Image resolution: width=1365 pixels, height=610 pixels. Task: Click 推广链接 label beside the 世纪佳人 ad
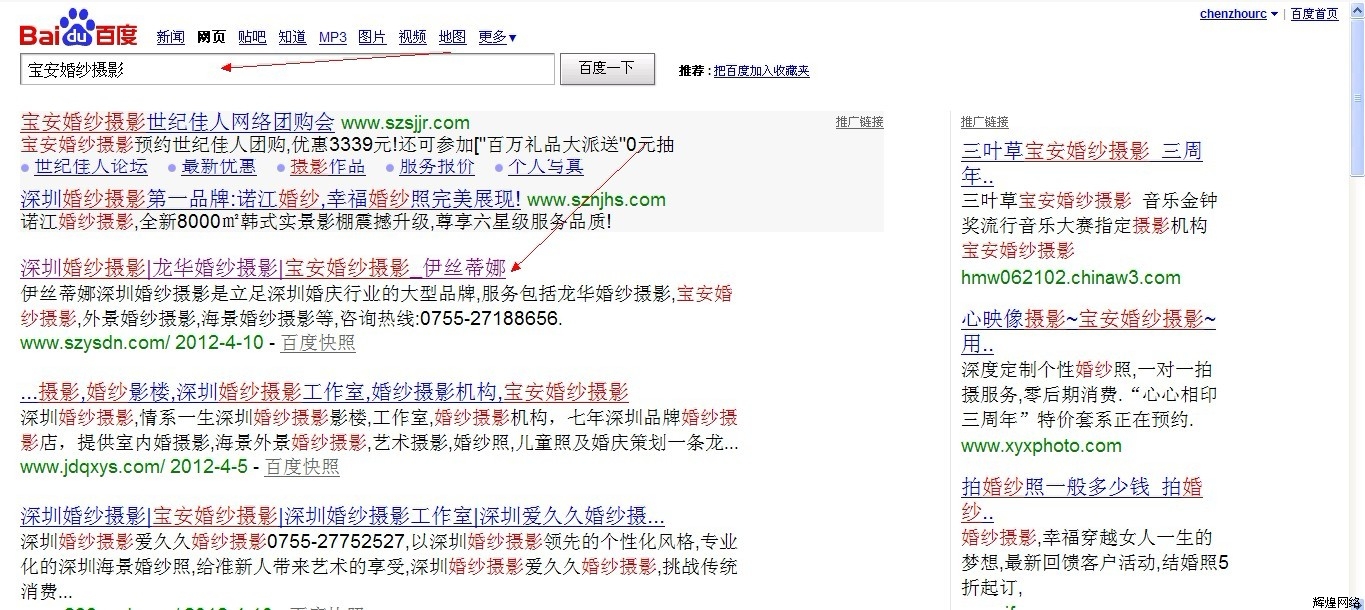(860, 122)
